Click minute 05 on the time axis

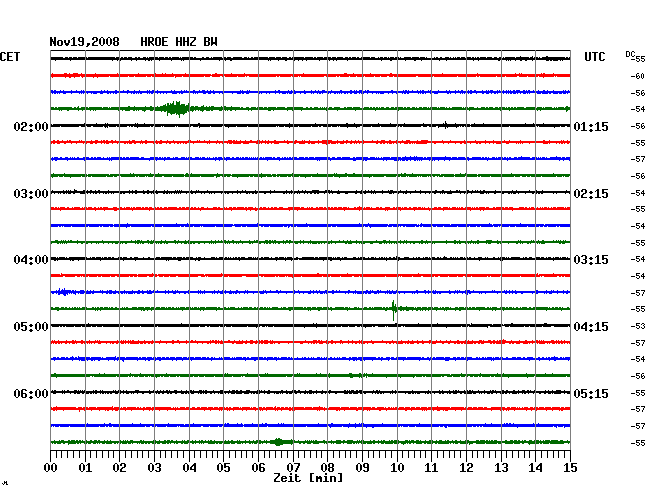pos(223,467)
